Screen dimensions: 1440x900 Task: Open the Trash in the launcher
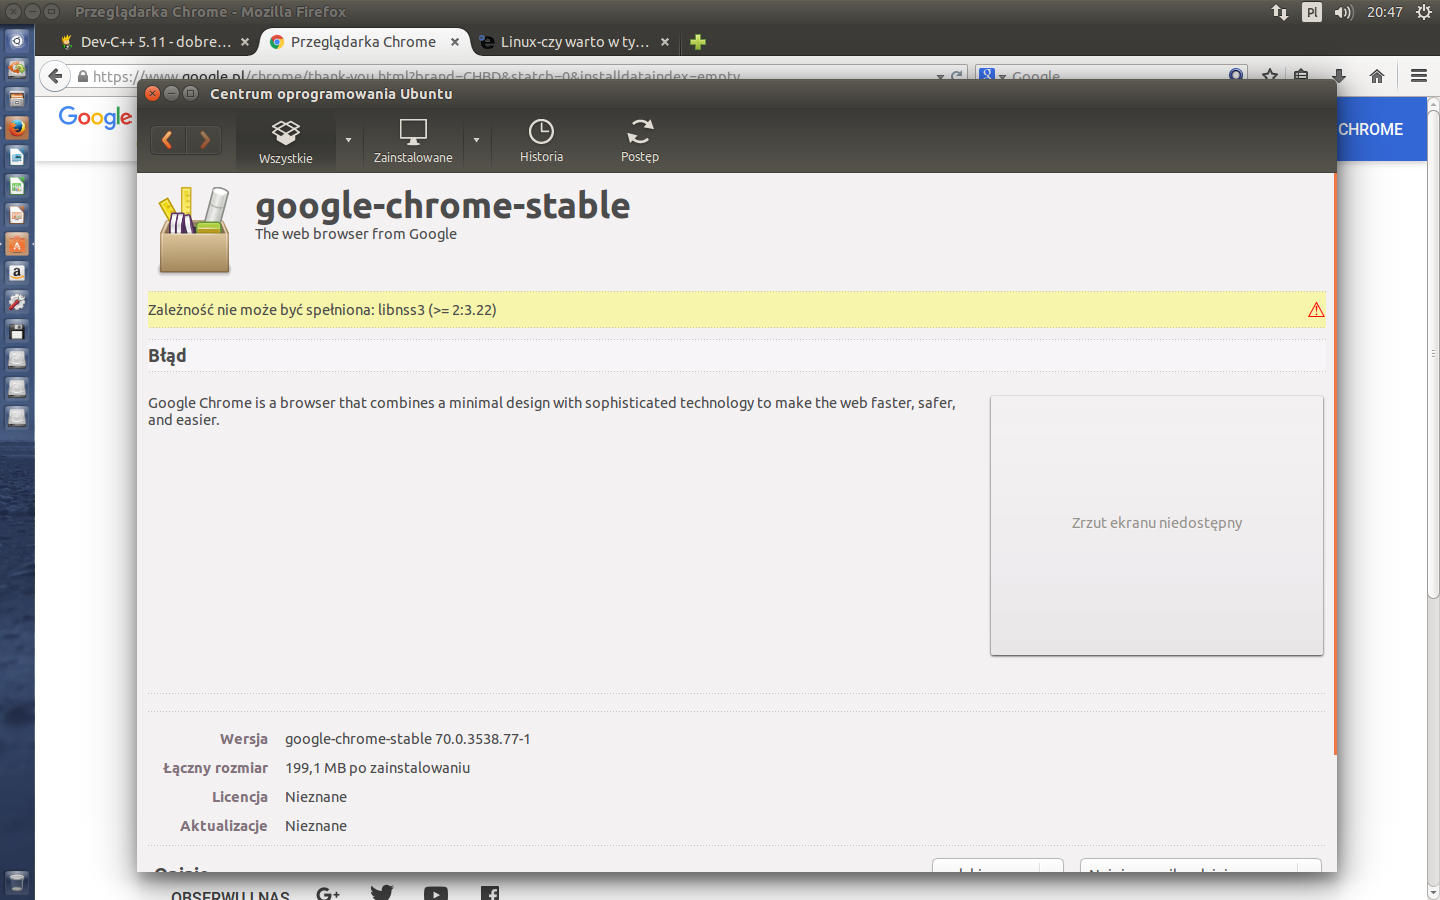(x=17, y=883)
